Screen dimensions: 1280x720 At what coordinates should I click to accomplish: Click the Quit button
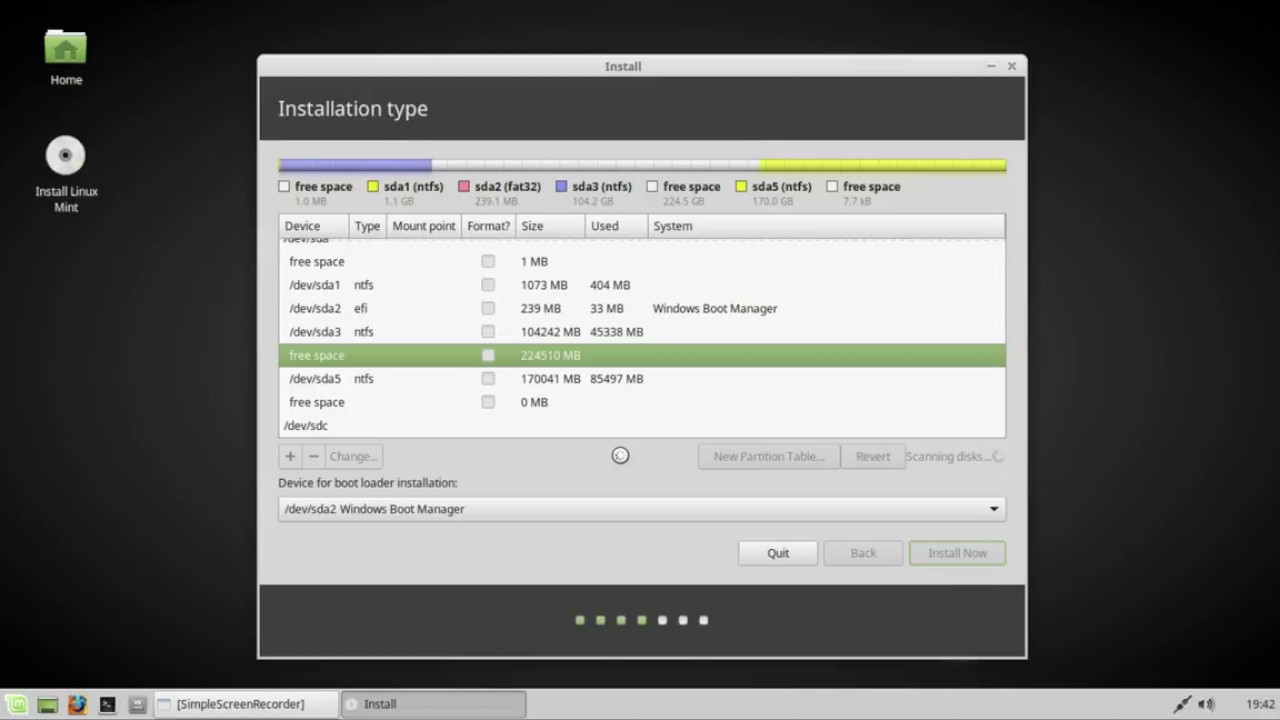[x=778, y=553]
